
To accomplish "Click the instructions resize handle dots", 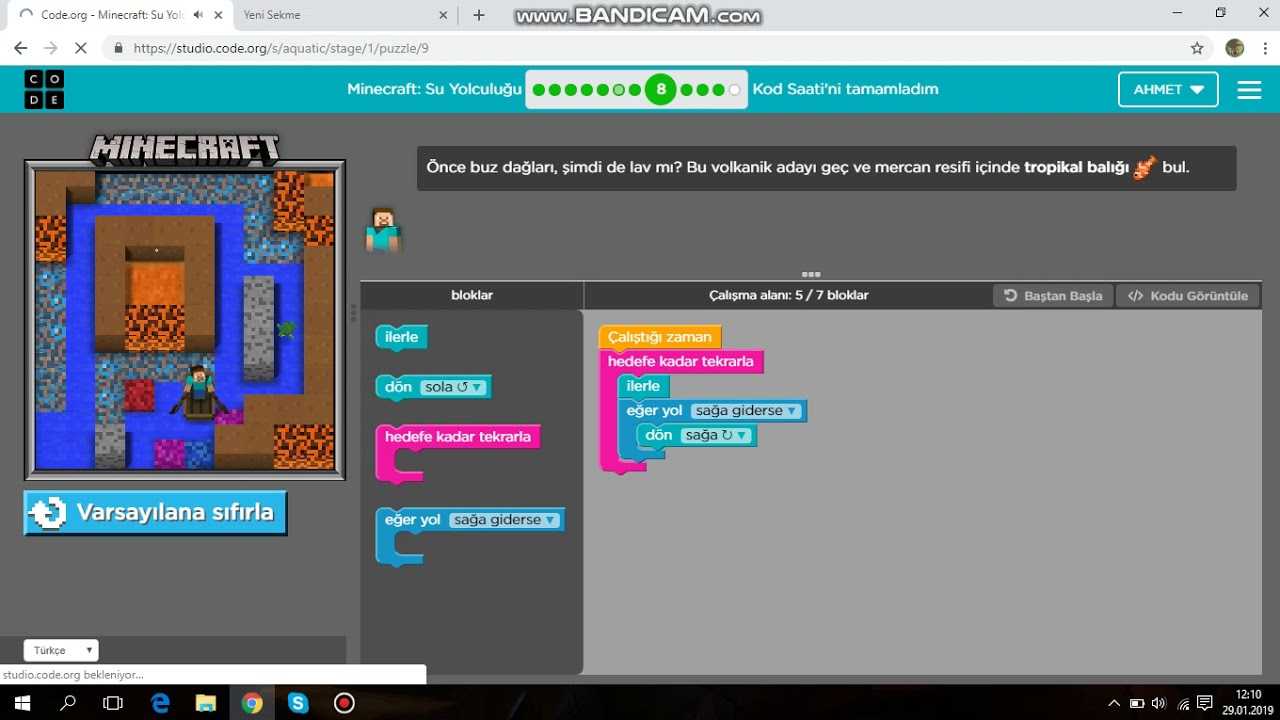I will pos(811,274).
